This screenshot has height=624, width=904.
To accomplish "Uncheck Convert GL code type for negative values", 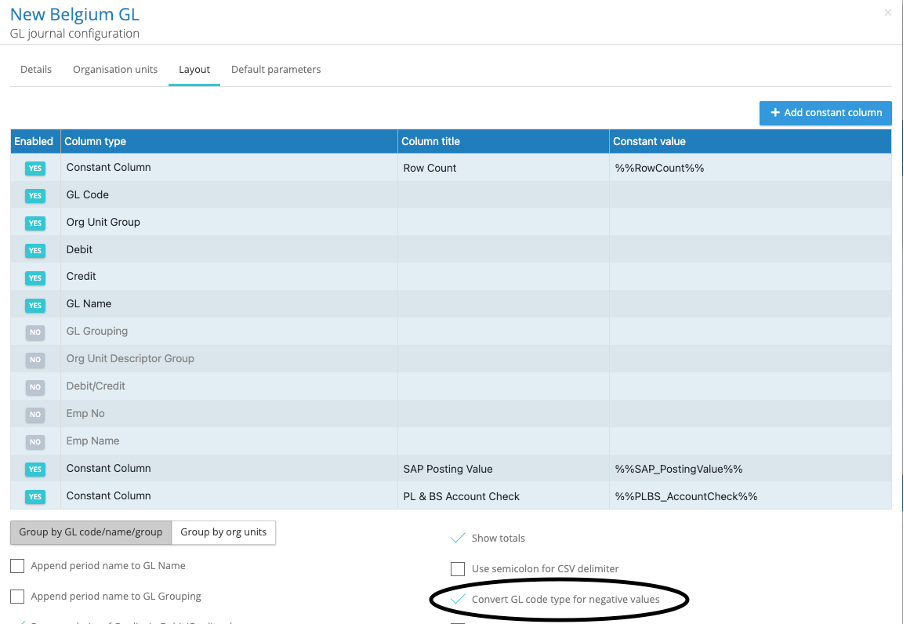I will (458, 599).
